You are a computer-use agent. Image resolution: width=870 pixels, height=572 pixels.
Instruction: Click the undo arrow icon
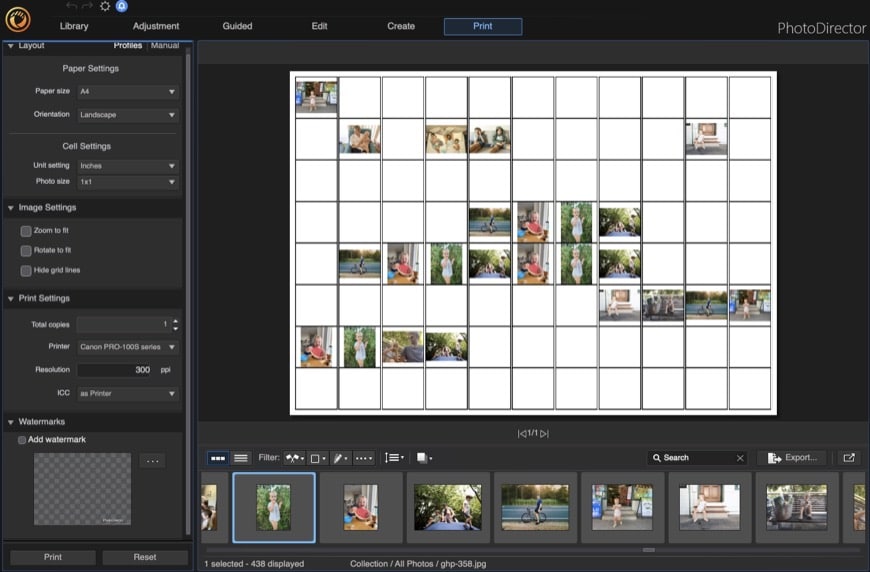pyautogui.click(x=72, y=6)
